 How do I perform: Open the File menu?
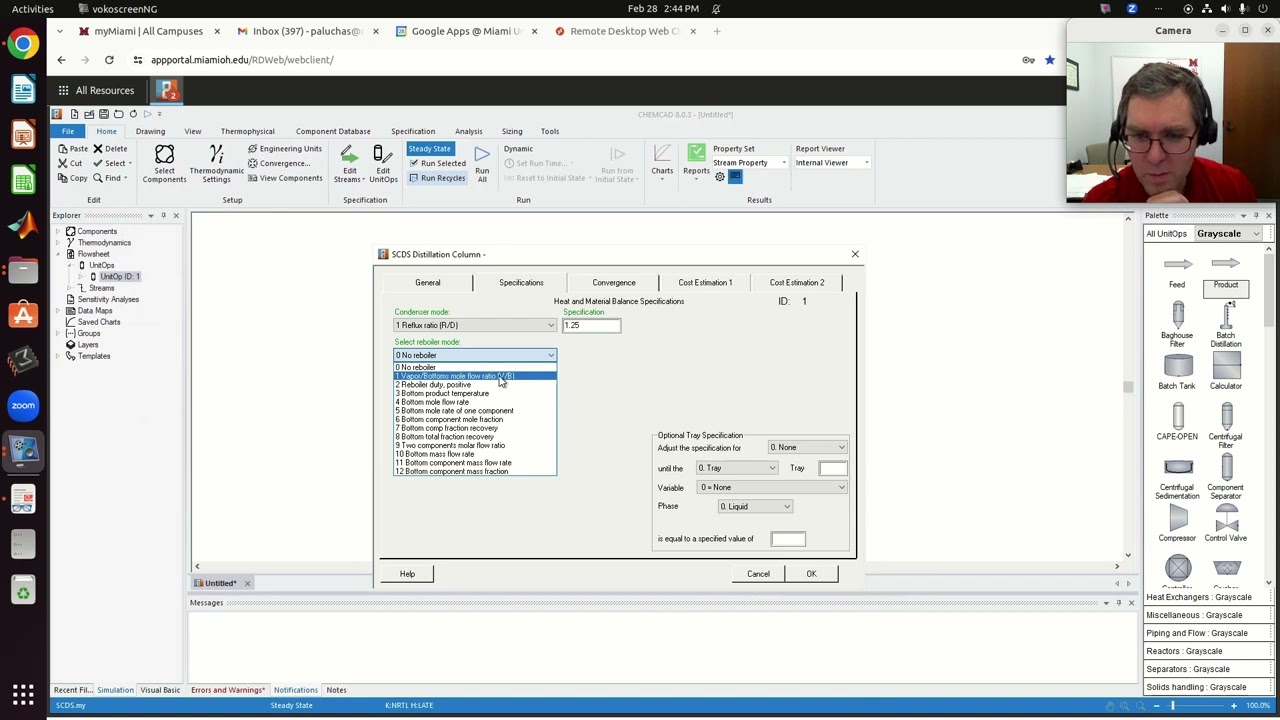pos(68,131)
